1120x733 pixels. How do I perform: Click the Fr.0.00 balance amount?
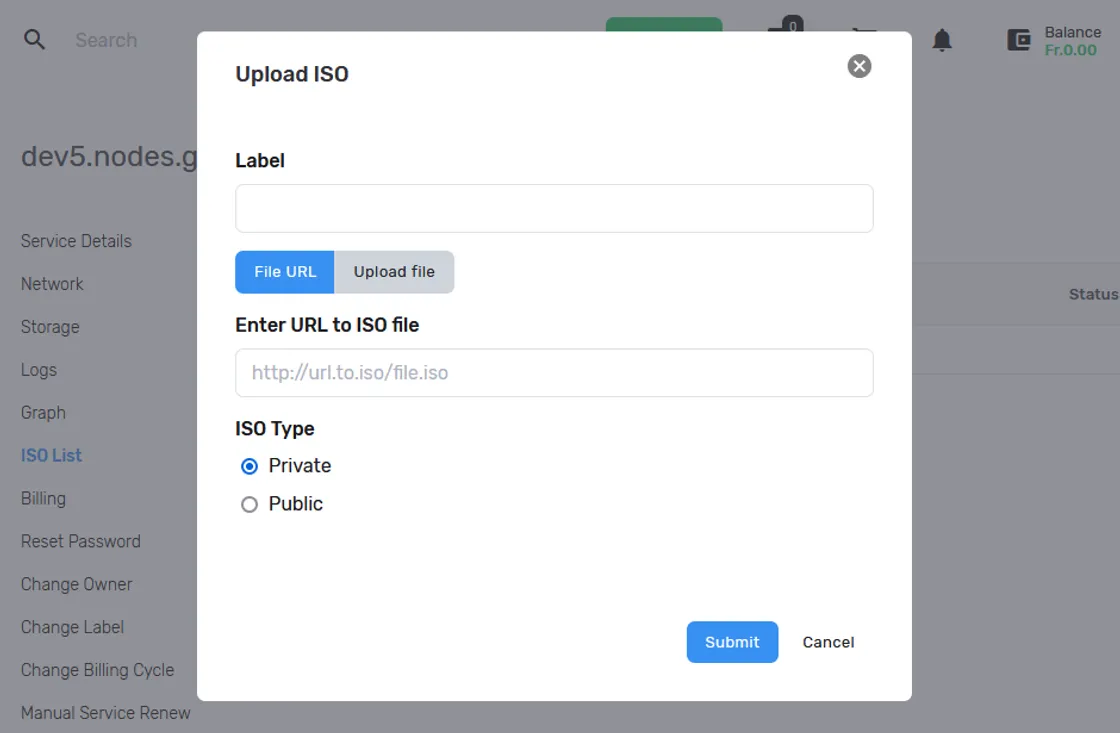1070,51
